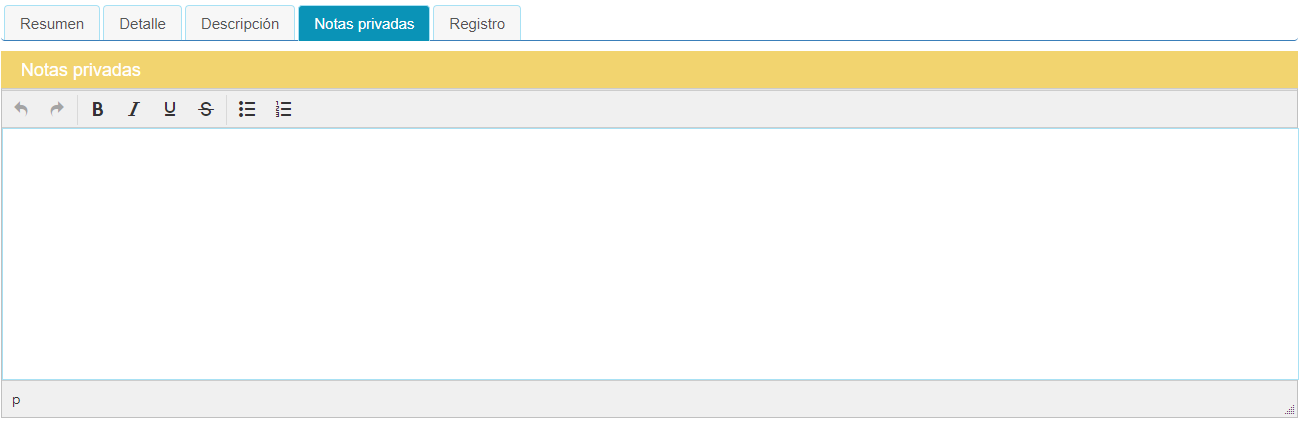The width and height of the screenshot is (1304, 423).
Task: Click the separator between strikethrough and bullet list
Action: point(227,109)
